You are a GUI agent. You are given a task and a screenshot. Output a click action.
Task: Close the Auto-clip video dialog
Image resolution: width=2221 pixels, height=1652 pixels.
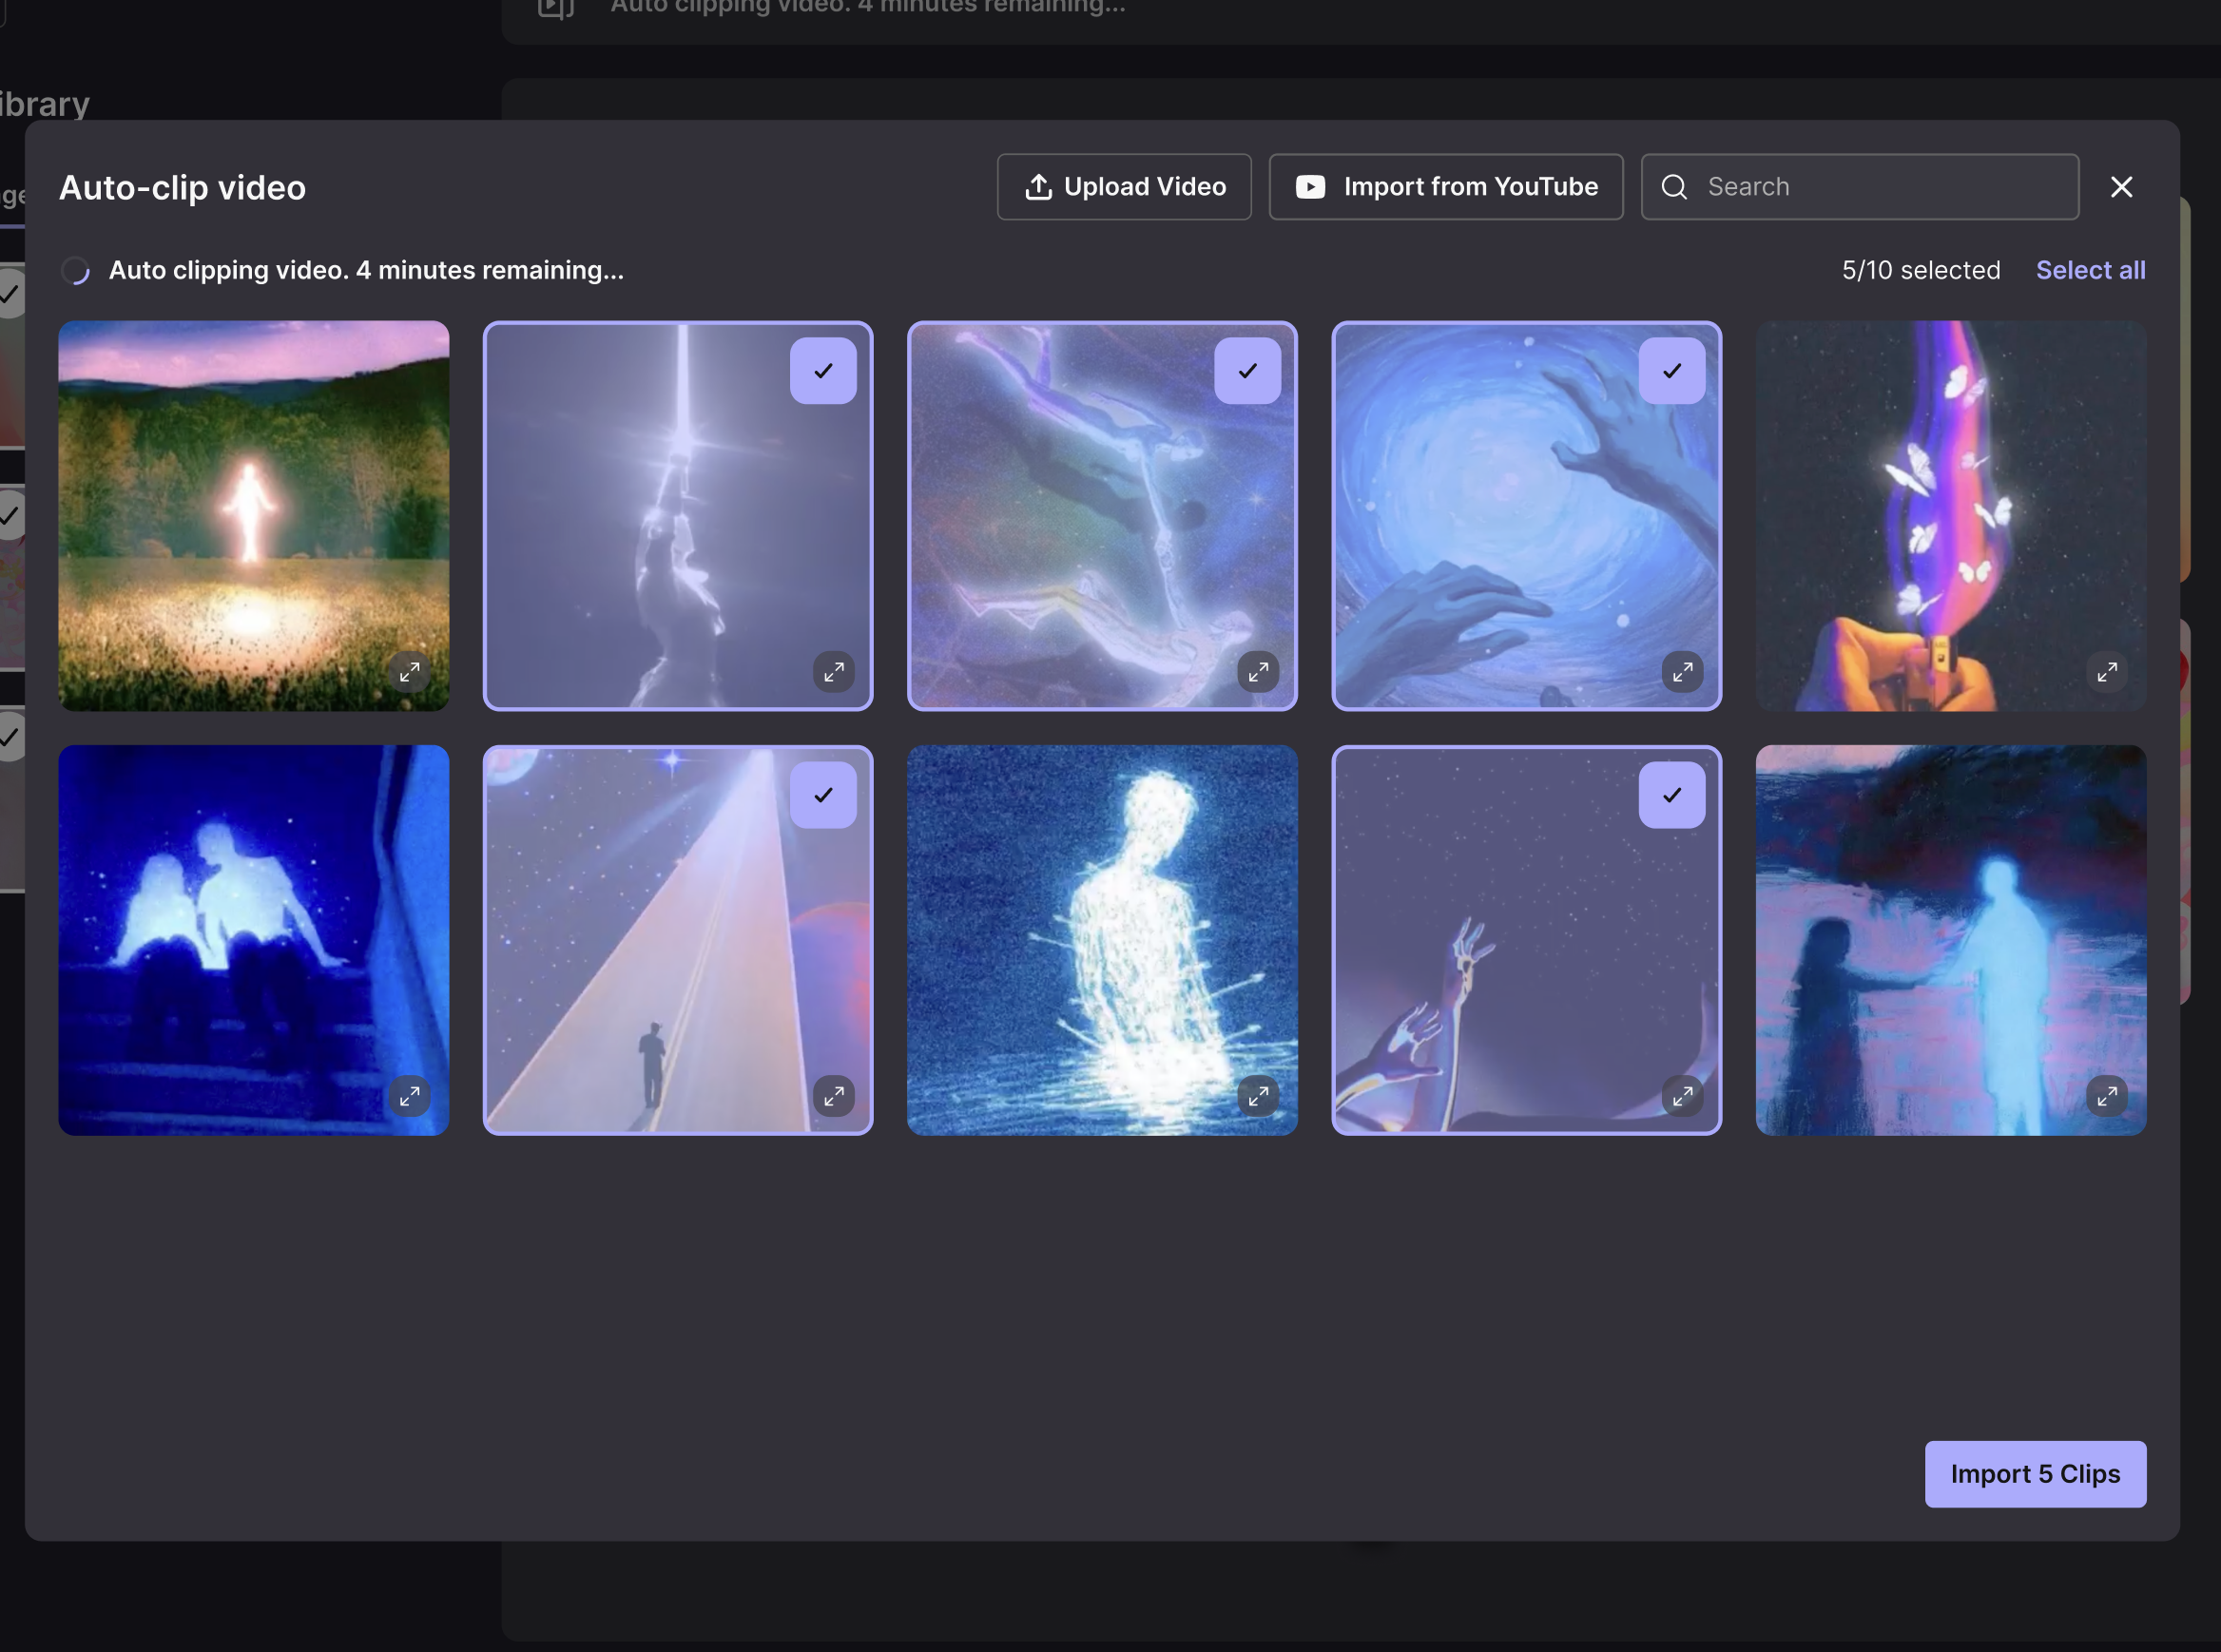(x=2121, y=187)
